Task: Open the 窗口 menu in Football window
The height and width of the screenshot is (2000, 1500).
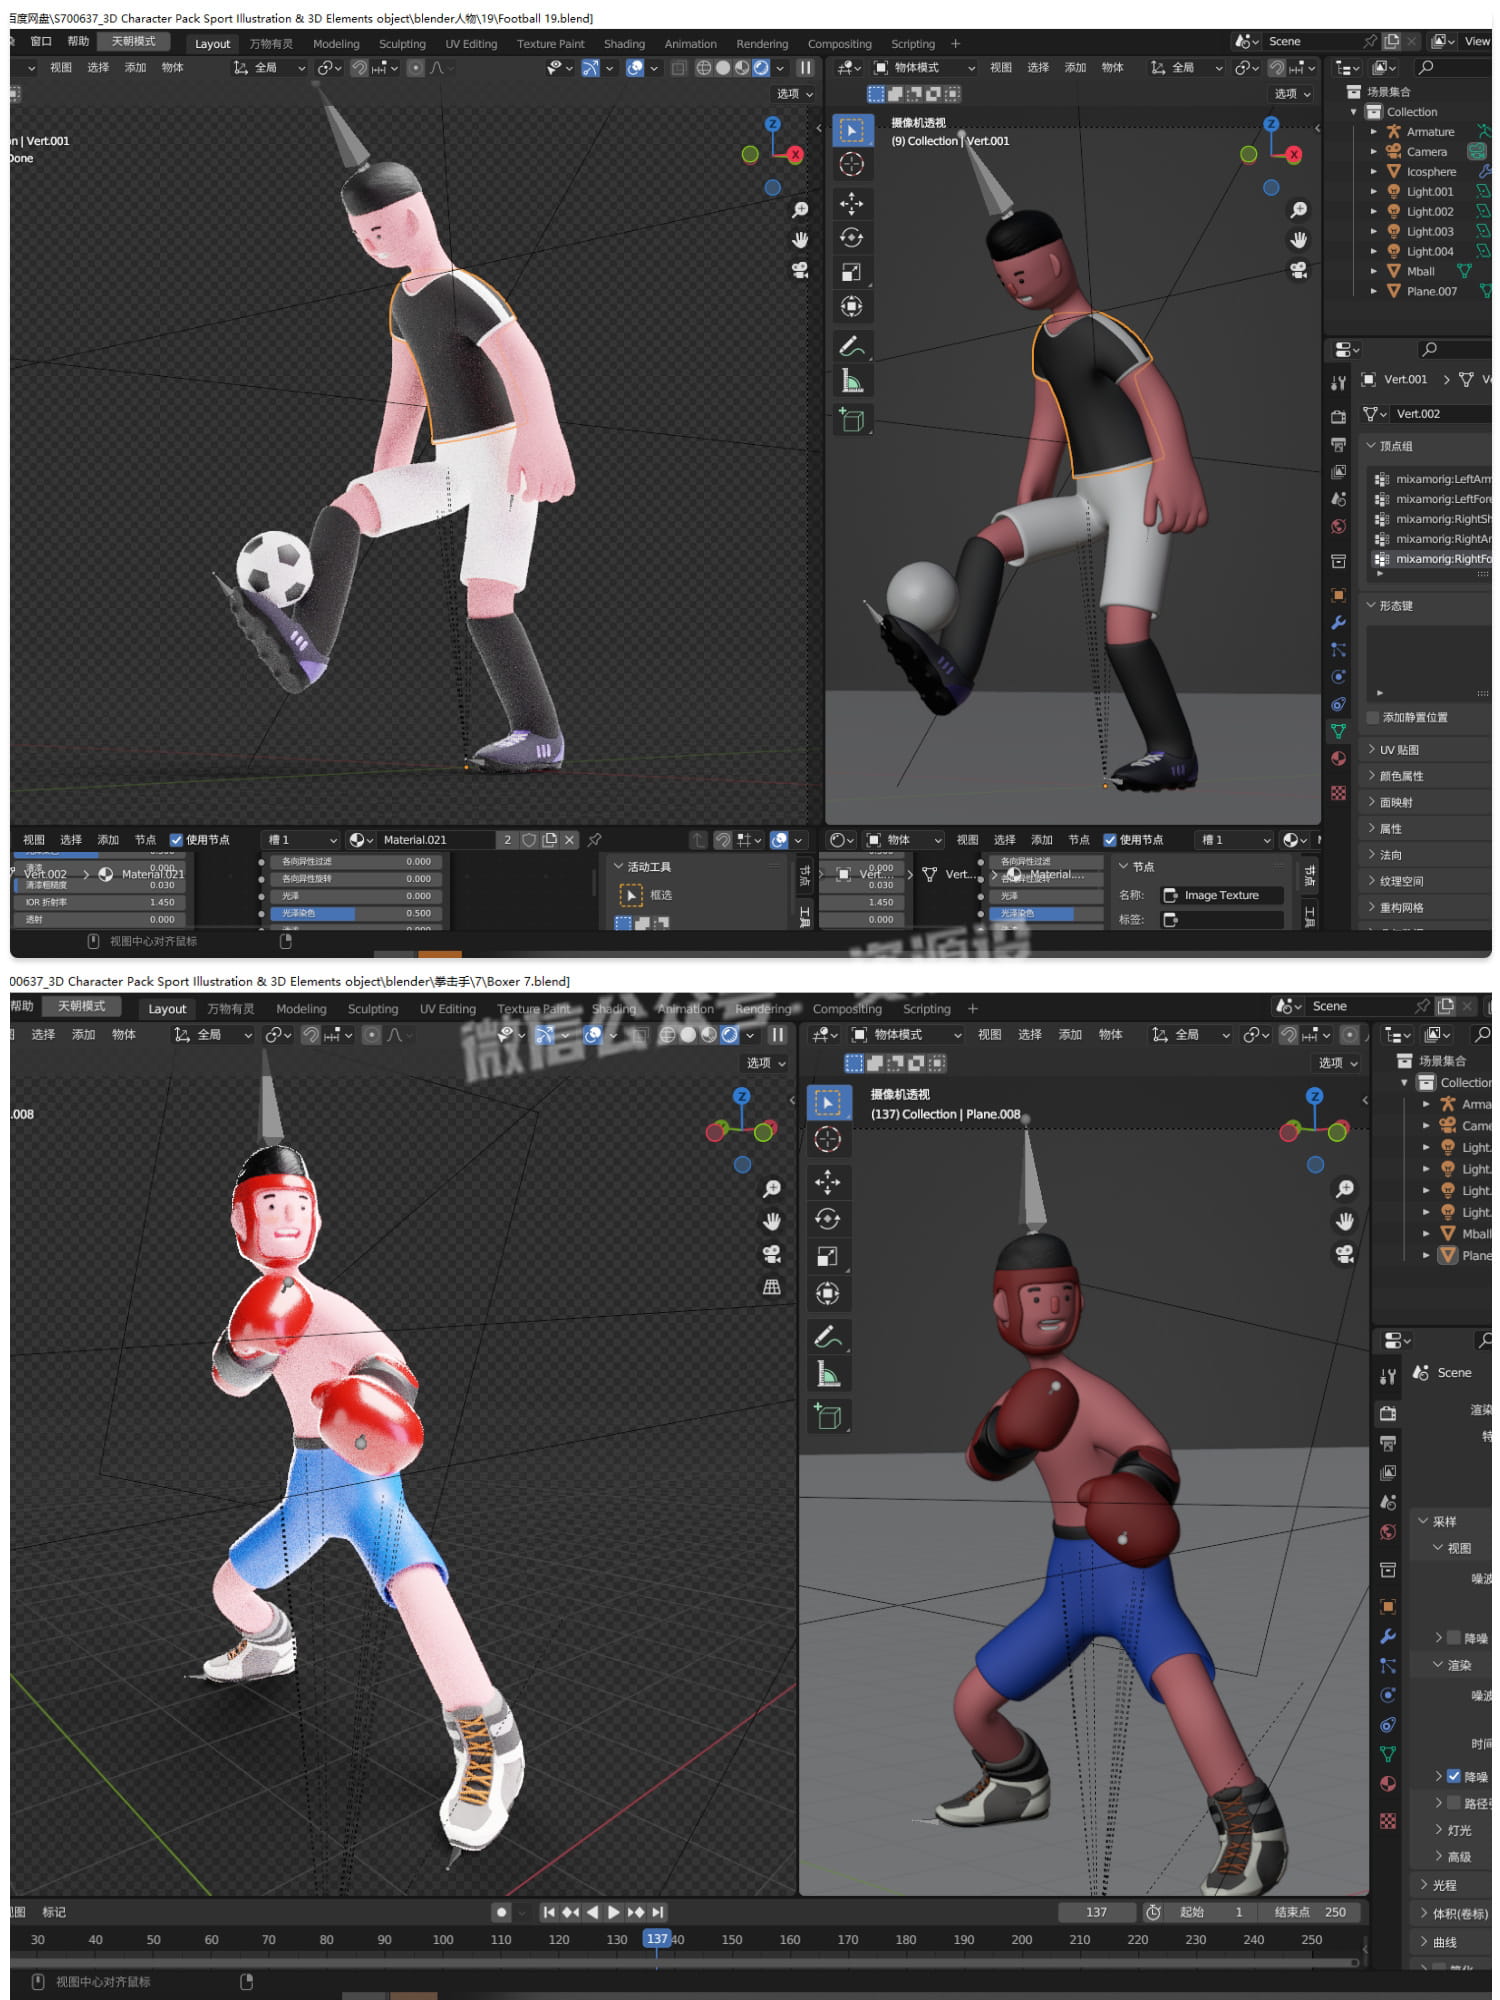Action: (41, 42)
